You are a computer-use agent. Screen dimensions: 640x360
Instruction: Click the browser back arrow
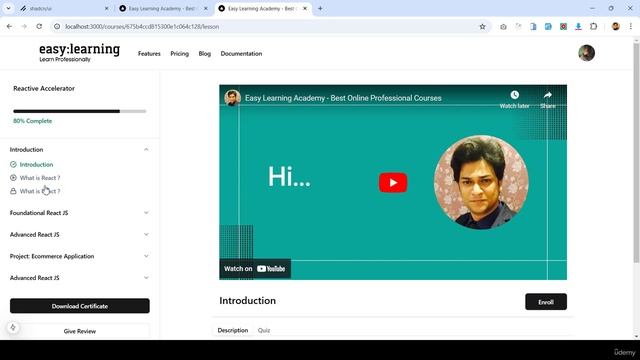[x=9, y=27]
